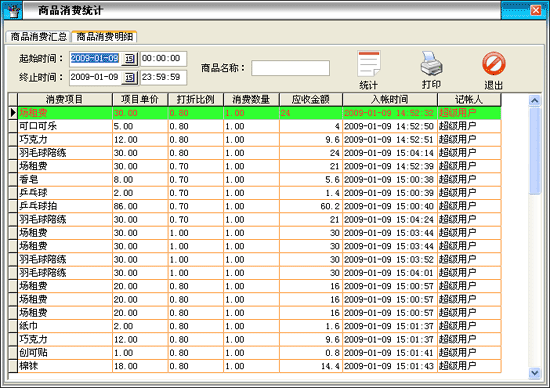Click the scrollbar down arrow
This screenshot has height=388, width=550.
coord(535,373)
